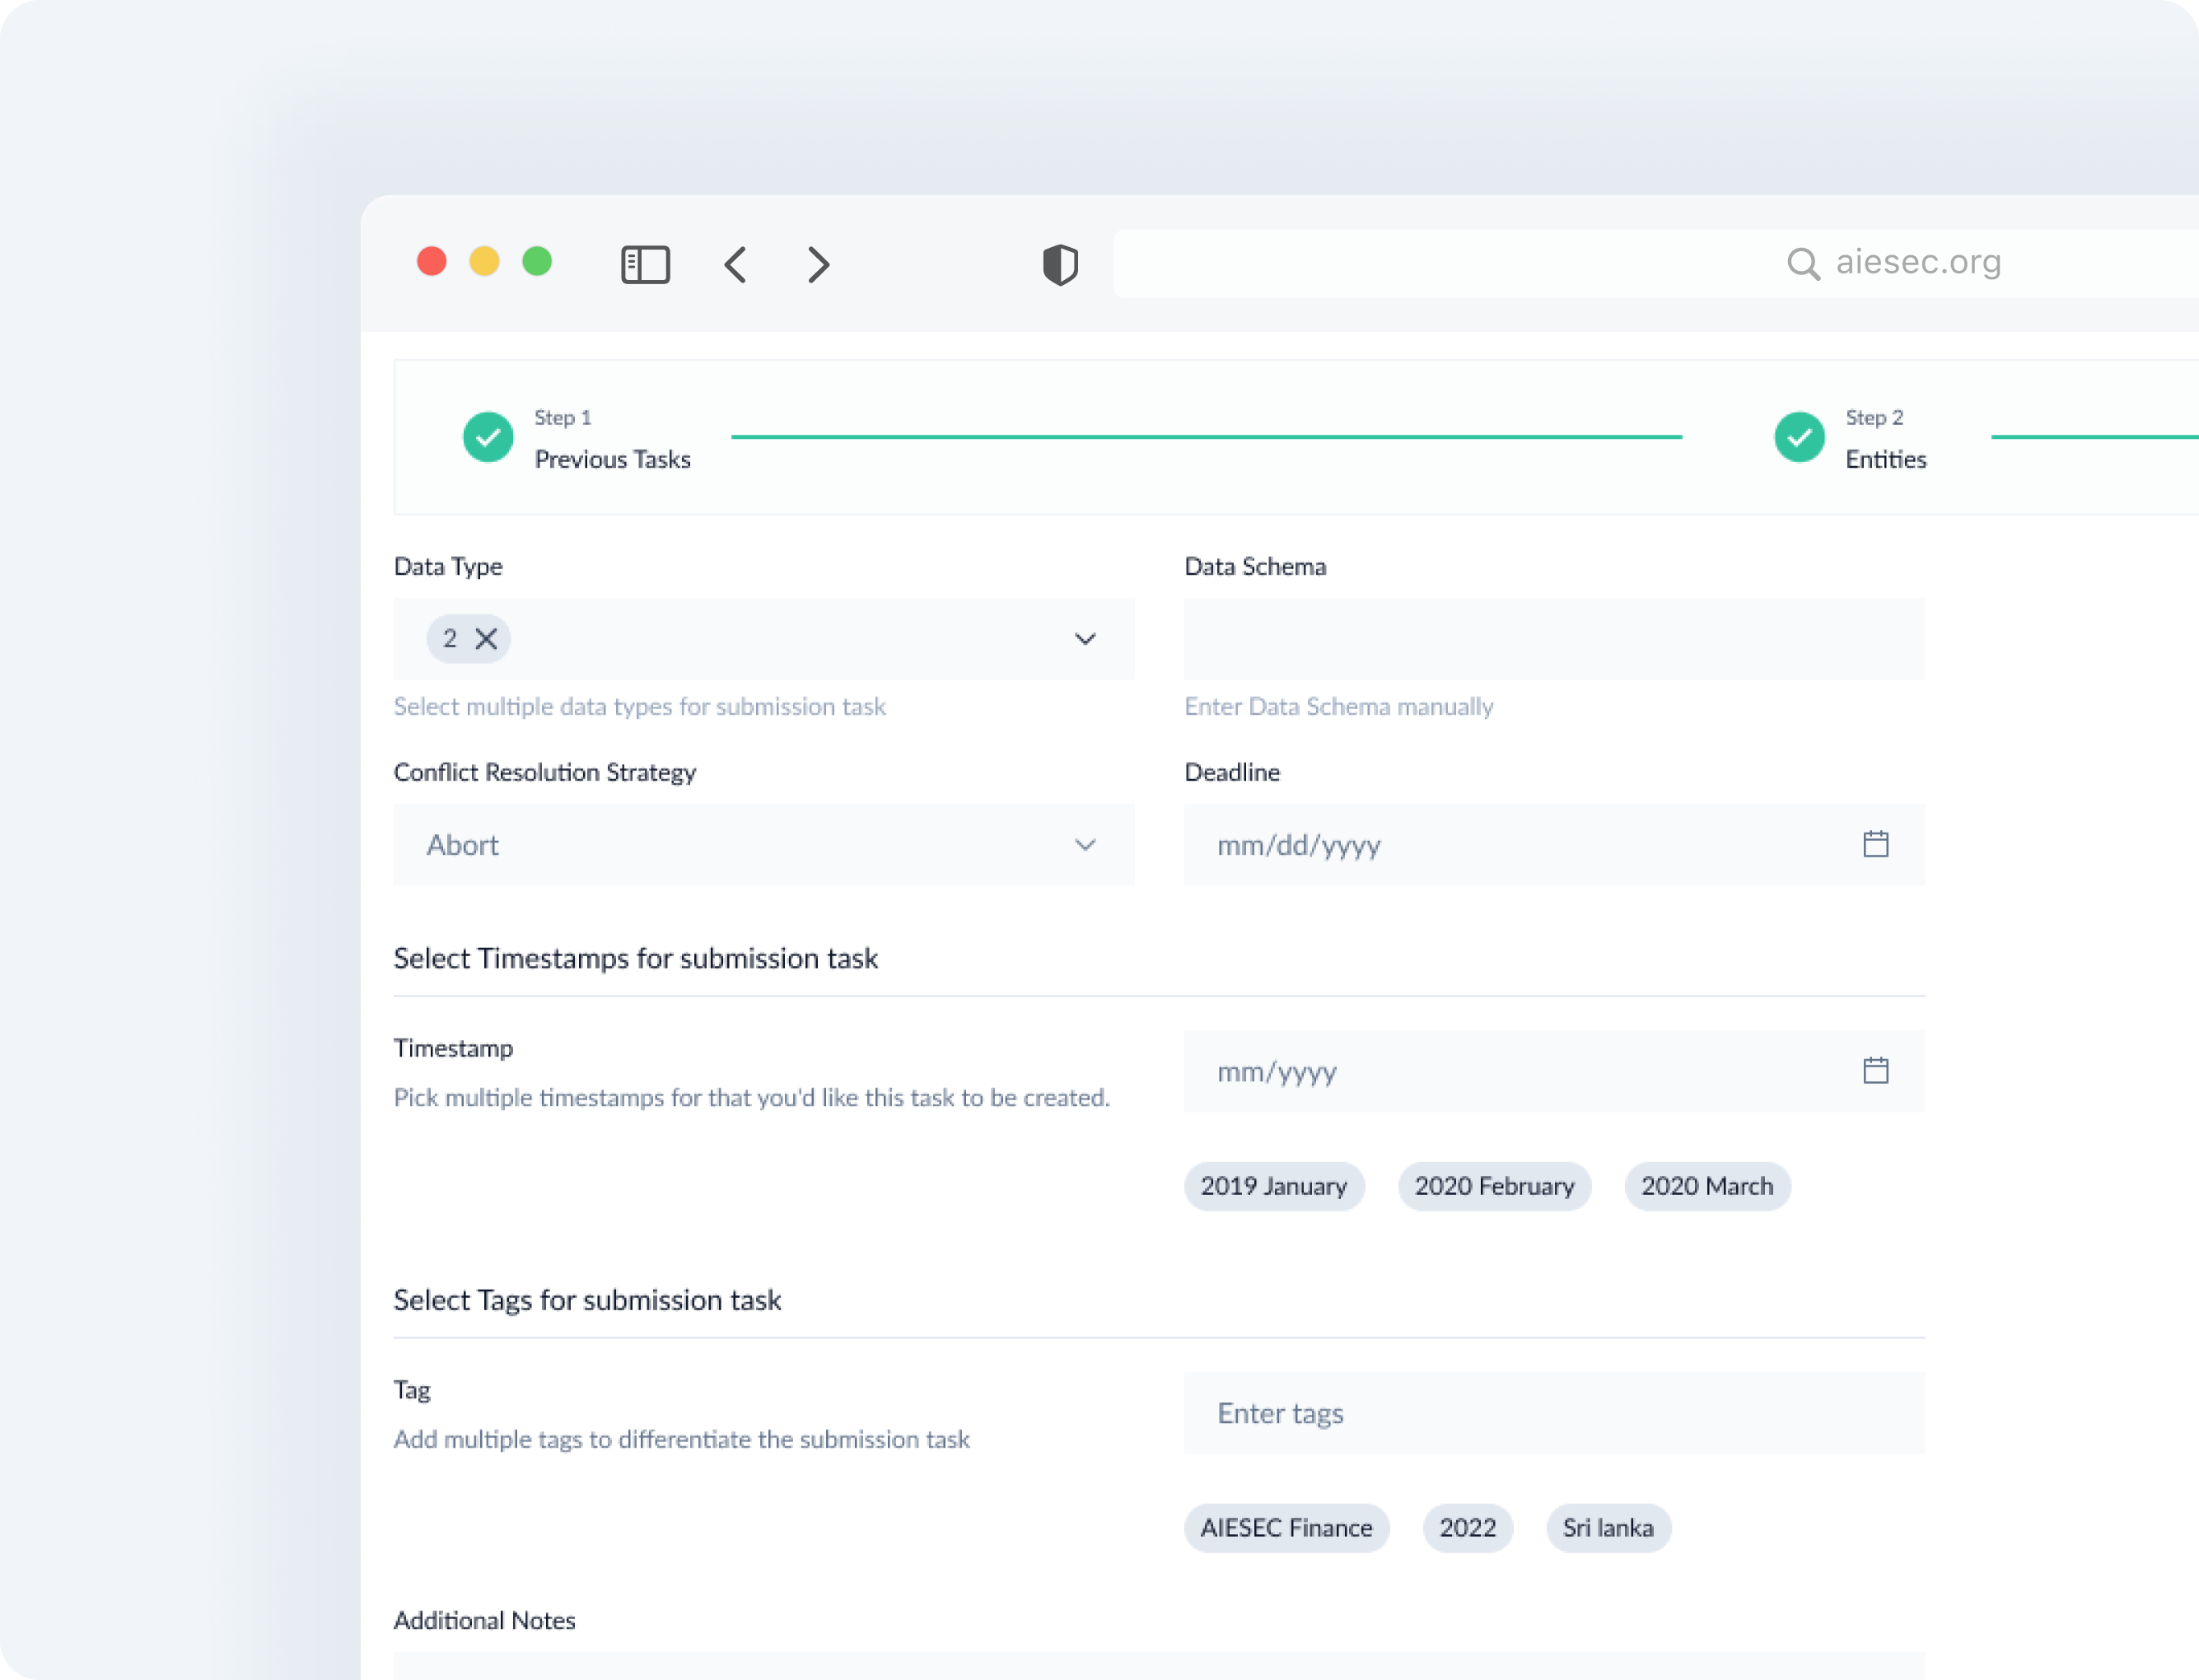Click the 'Select Tags for submission task' heading
Viewport: 2199px width, 1680px height.
[x=587, y=1301]
